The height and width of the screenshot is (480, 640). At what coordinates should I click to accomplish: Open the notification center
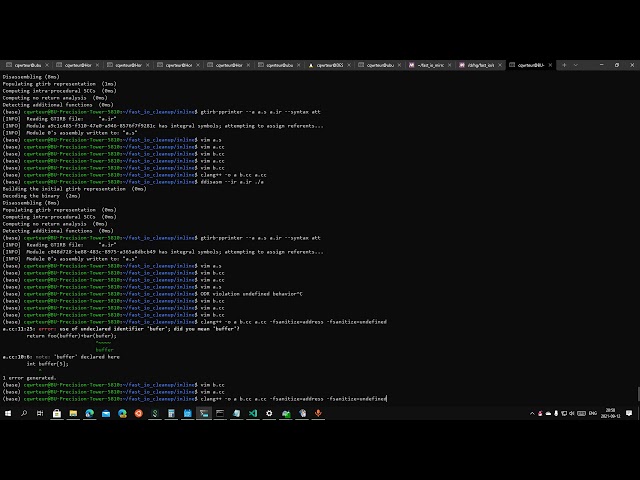pos(629,413)
